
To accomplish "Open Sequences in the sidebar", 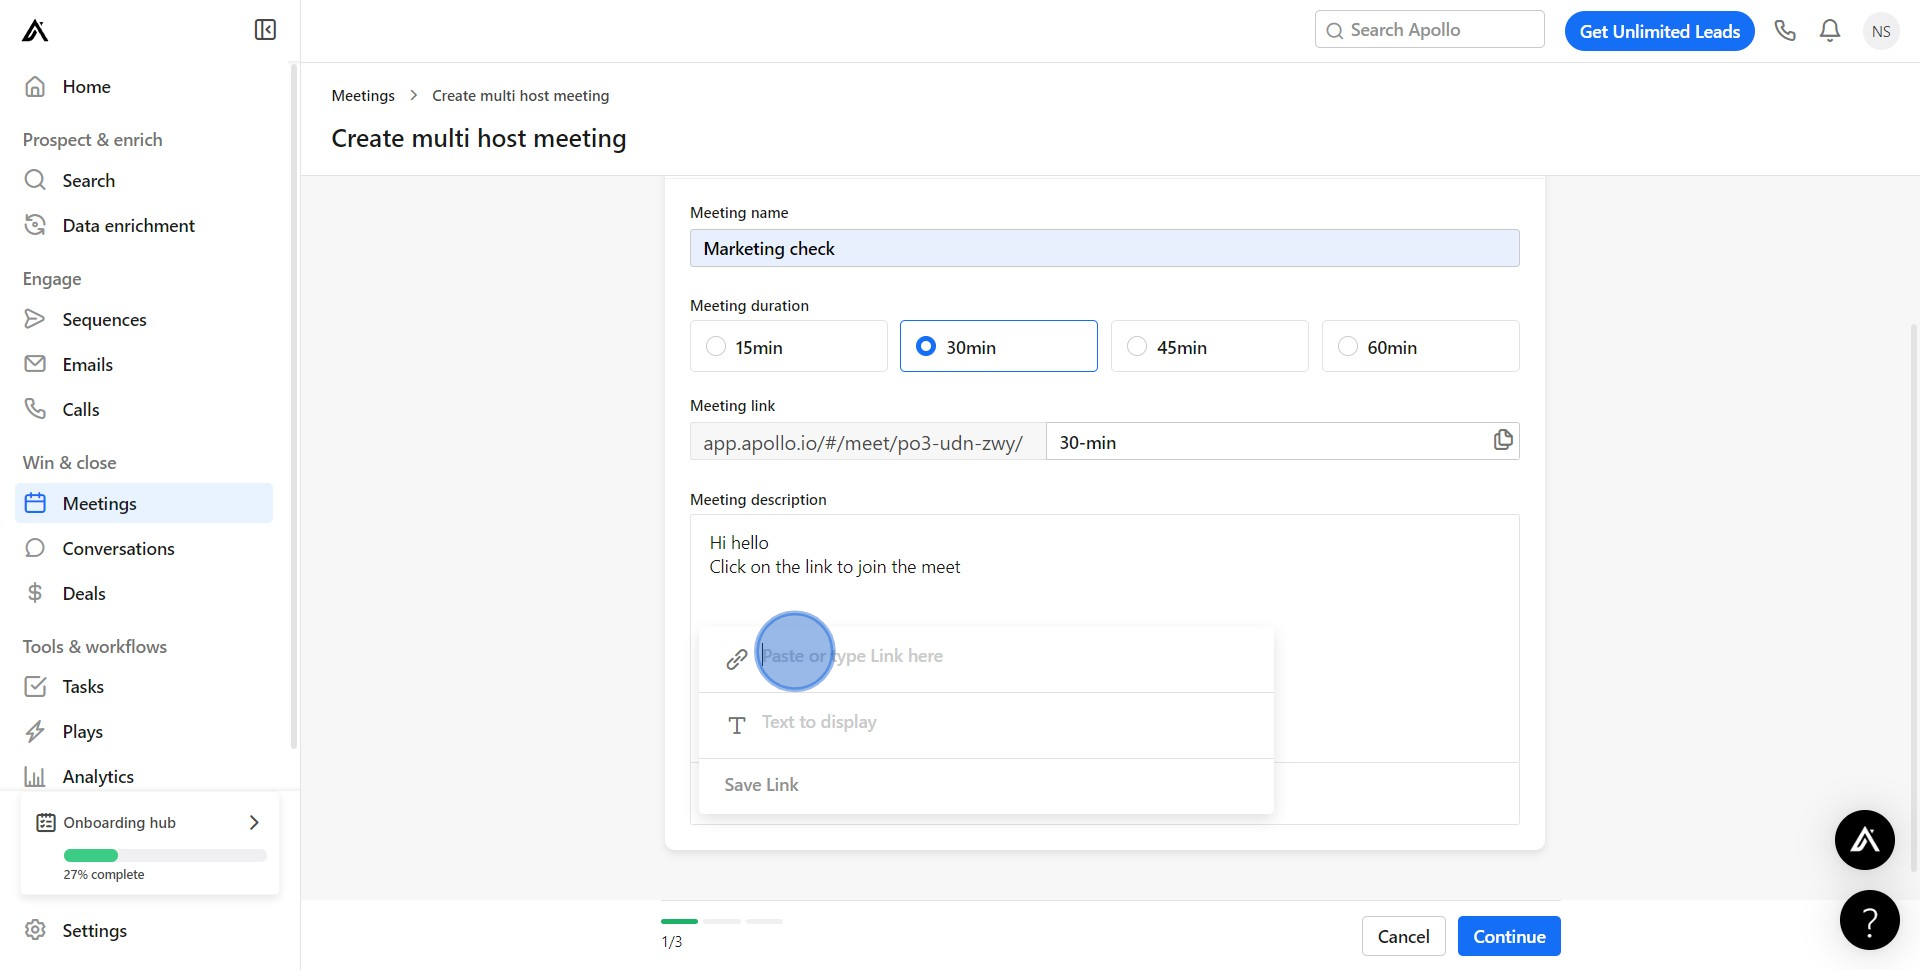I will point(144,319).
